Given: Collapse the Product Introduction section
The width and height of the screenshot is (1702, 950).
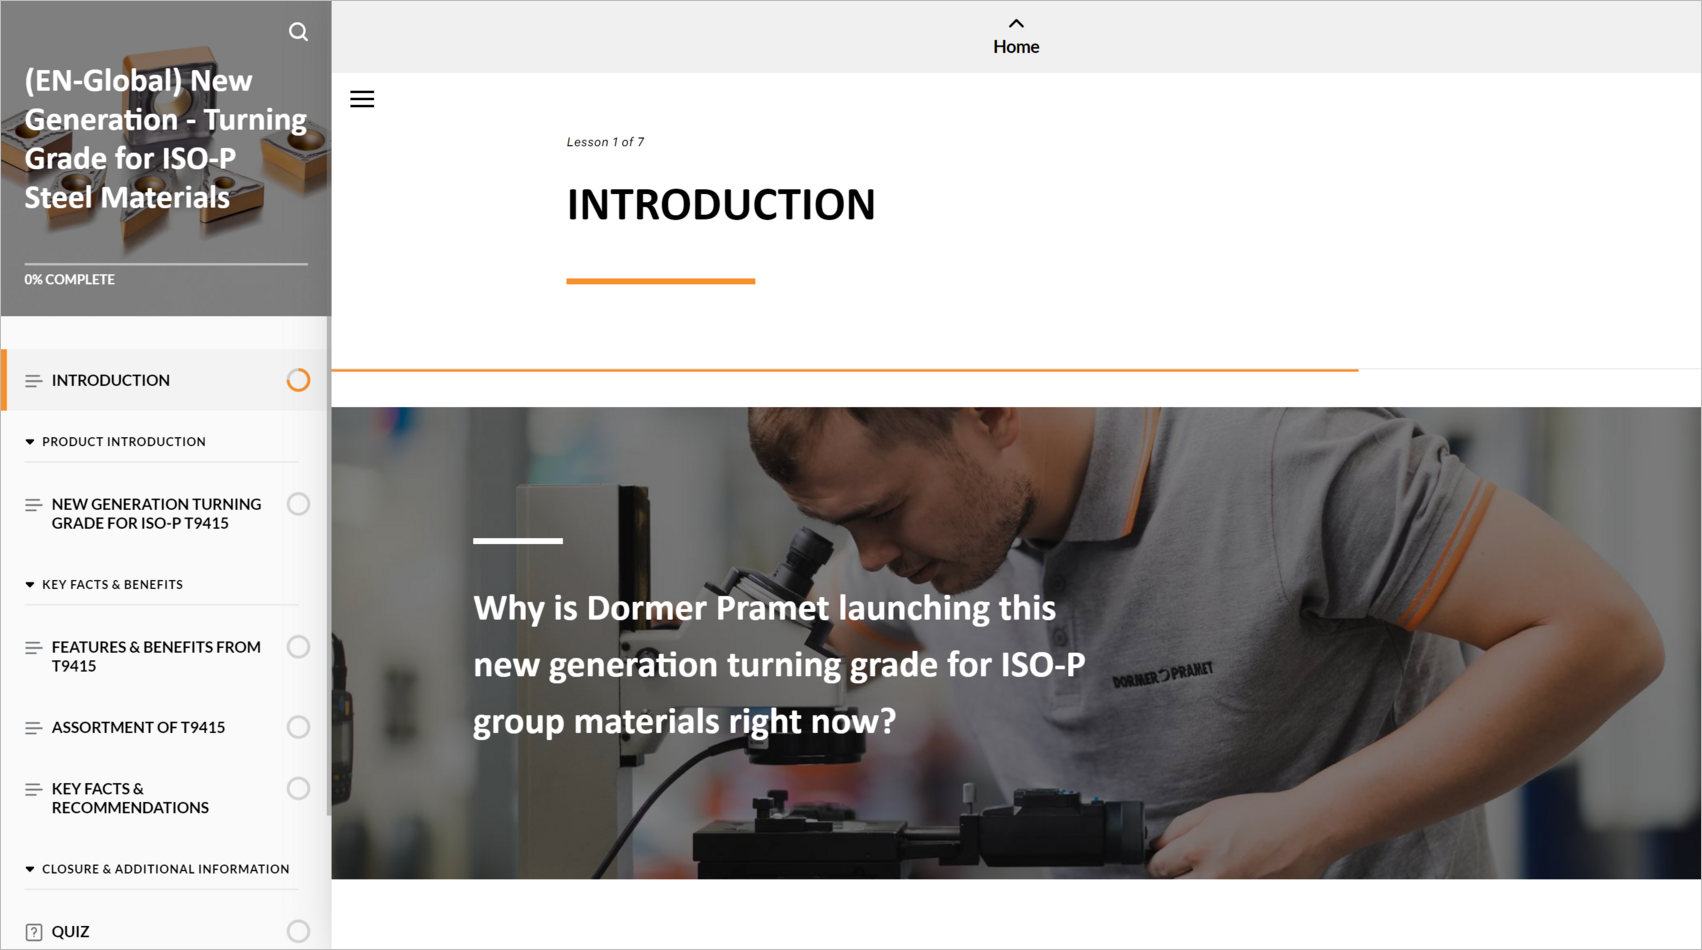Looking at the screenshot, I should 30,442.
